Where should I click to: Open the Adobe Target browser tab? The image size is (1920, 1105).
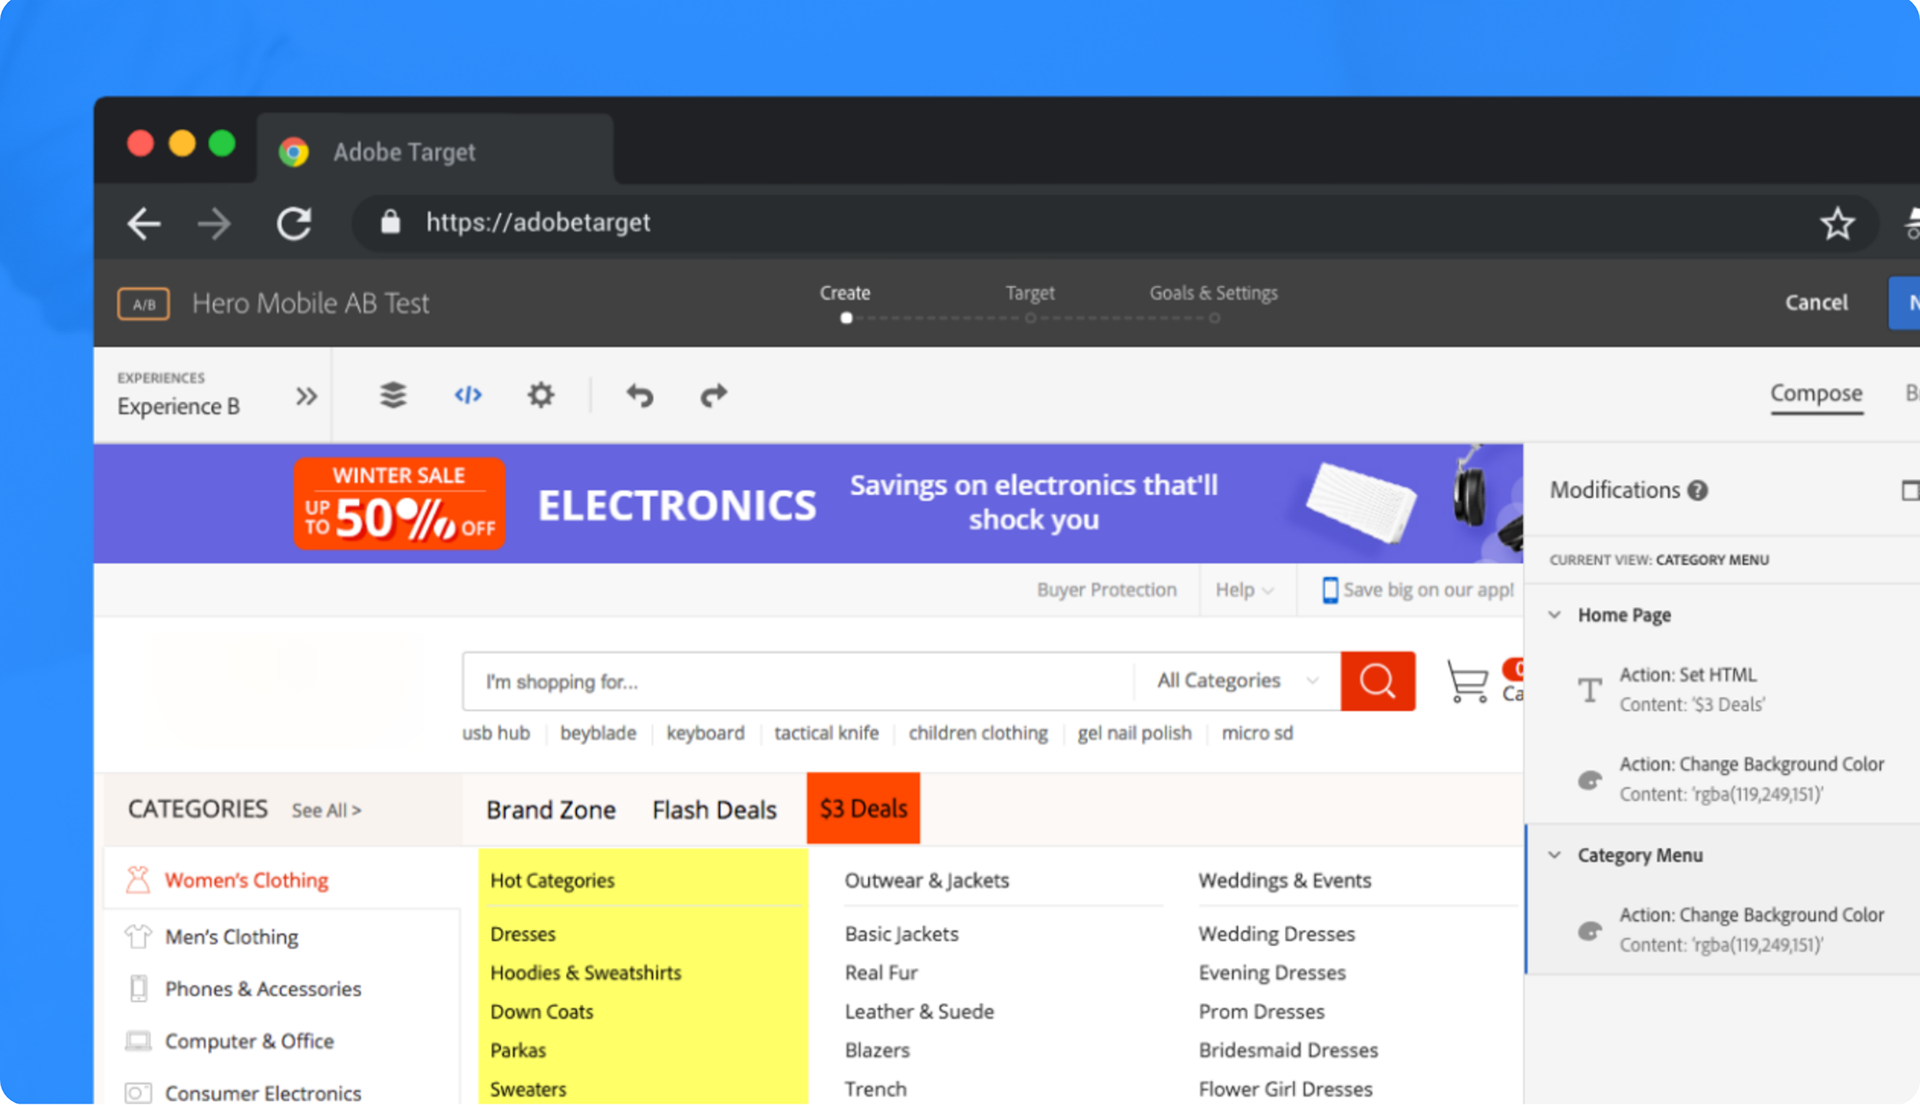click(435, 151)
